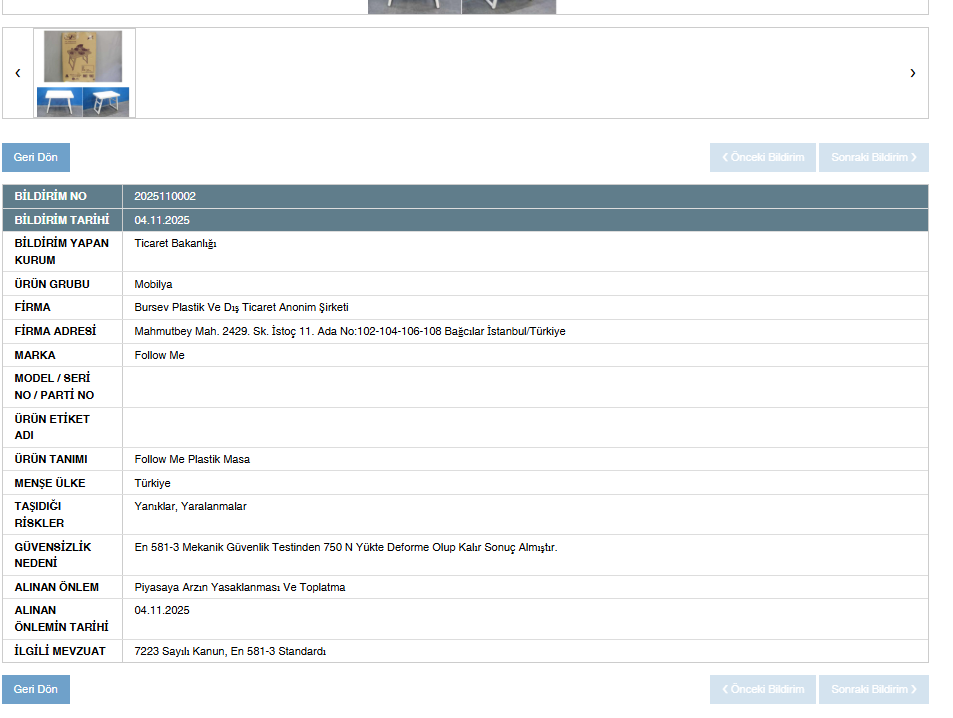Click the bottom Geri Dön button
The width and height of the screenshot is (953, 718).
36,690
